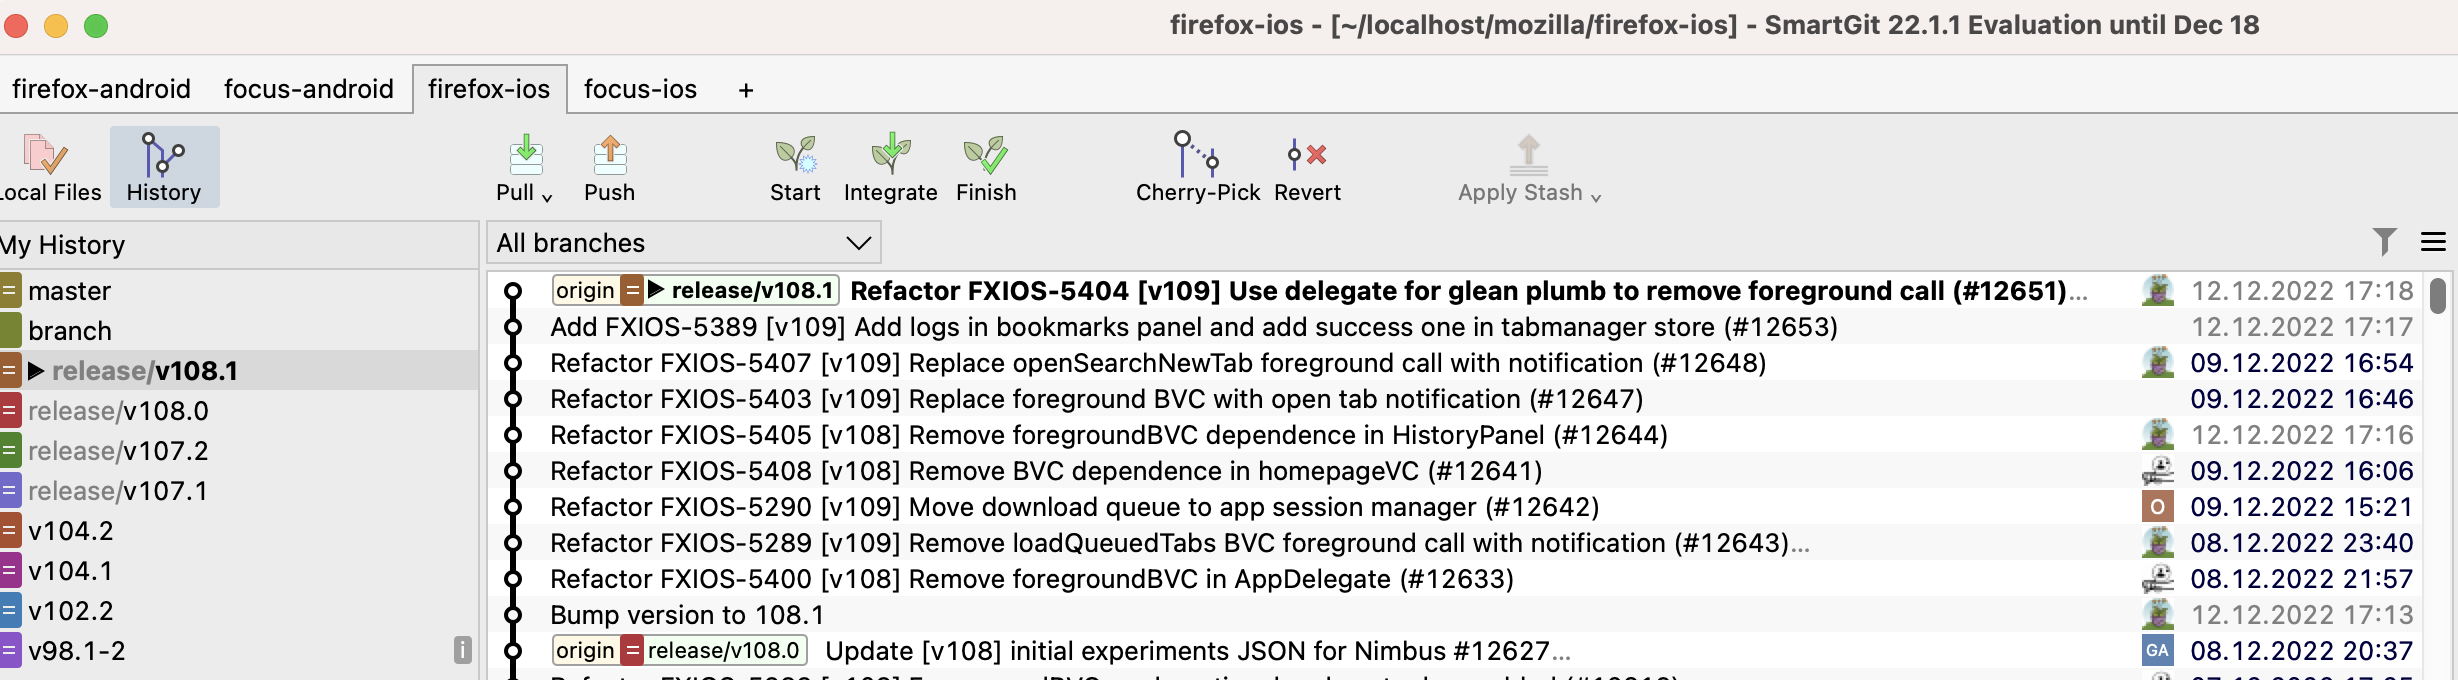Add a new repository tab

point(746,90)
